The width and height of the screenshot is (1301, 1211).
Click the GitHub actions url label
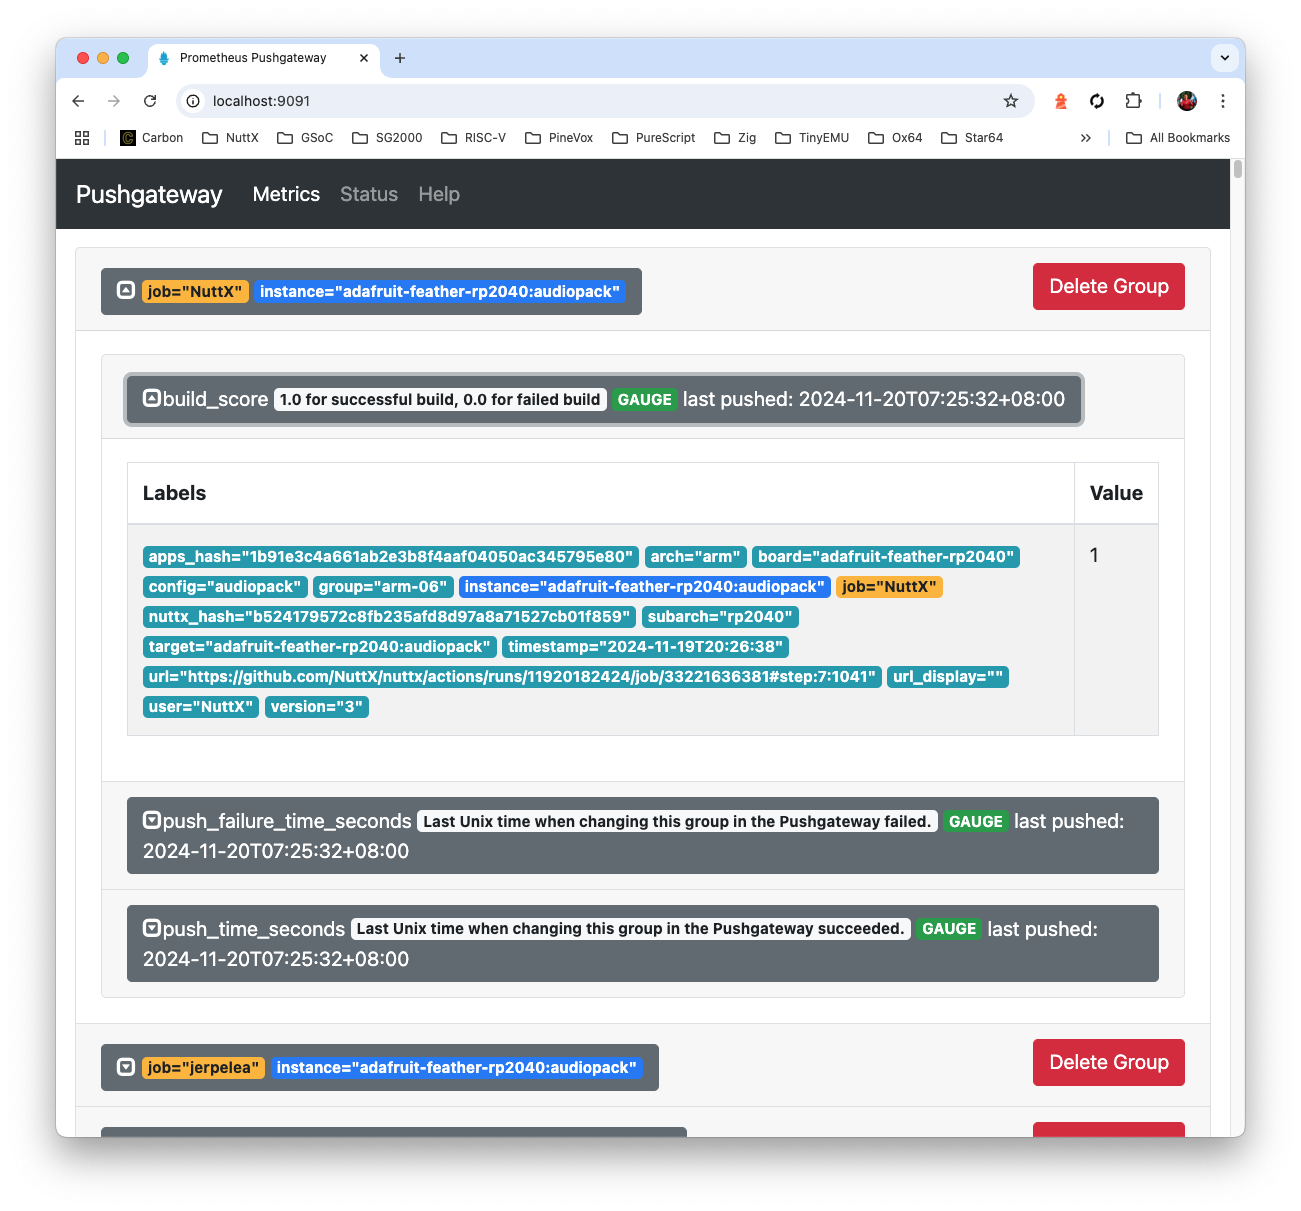[512, 677]
